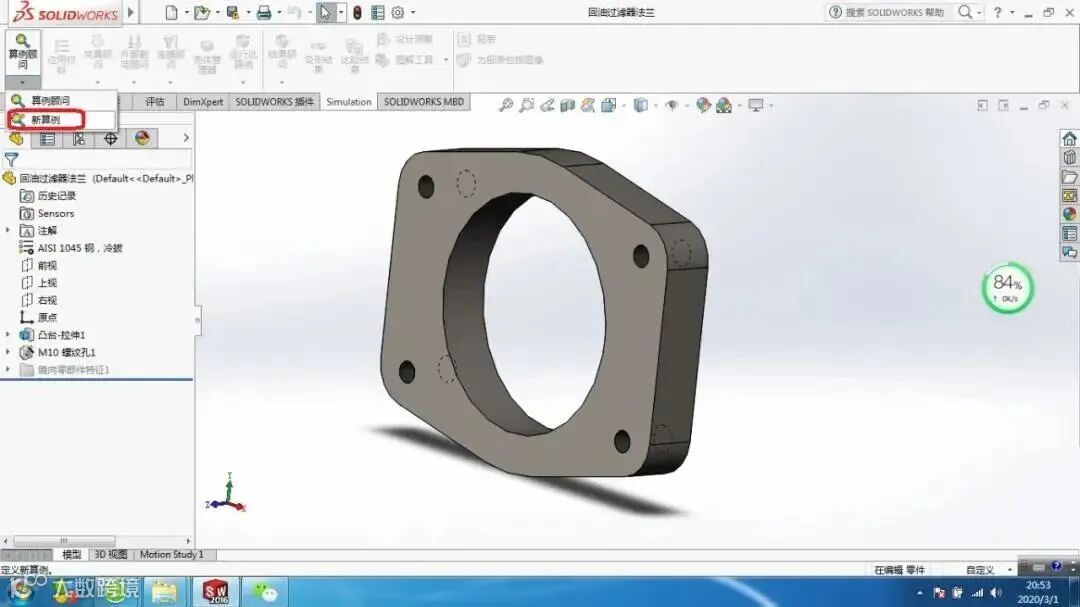Click the Previous View icon

coord(548,105)
